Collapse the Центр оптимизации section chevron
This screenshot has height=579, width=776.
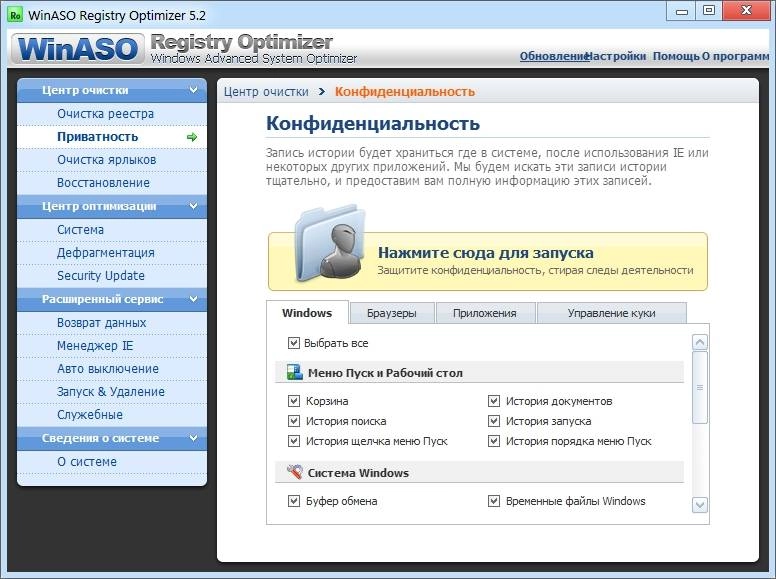pos(194,206)
